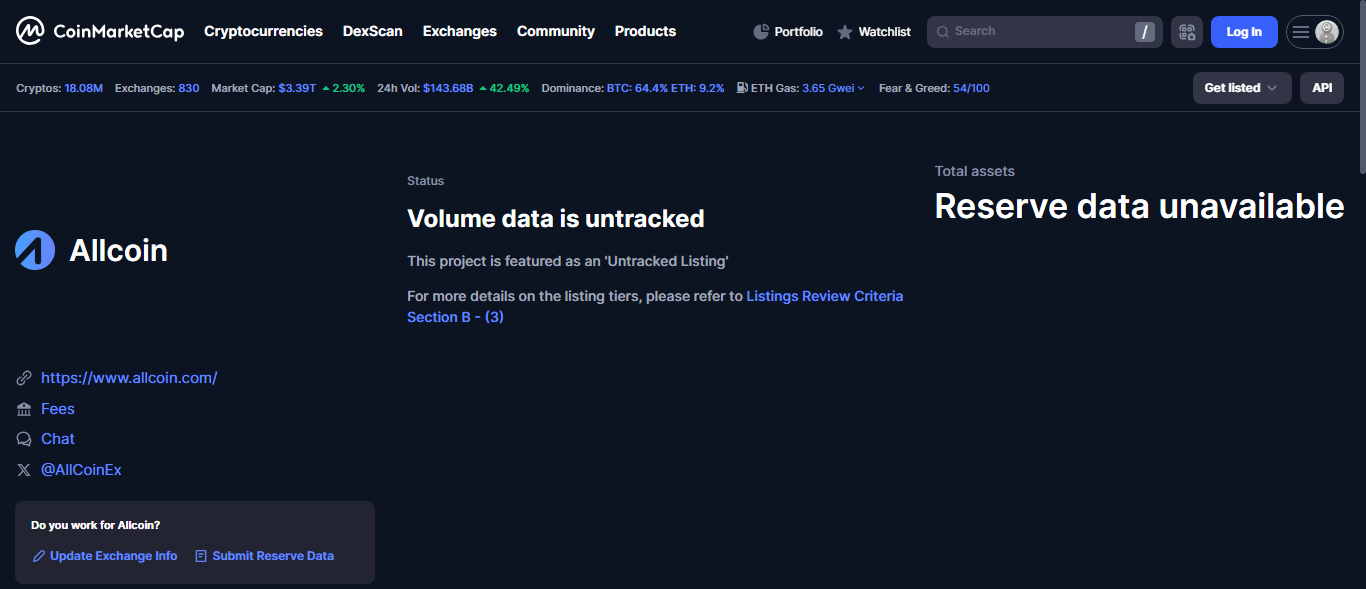Open the allcoin.com website link
The image size is (1366, 589).
click(129, 378)
